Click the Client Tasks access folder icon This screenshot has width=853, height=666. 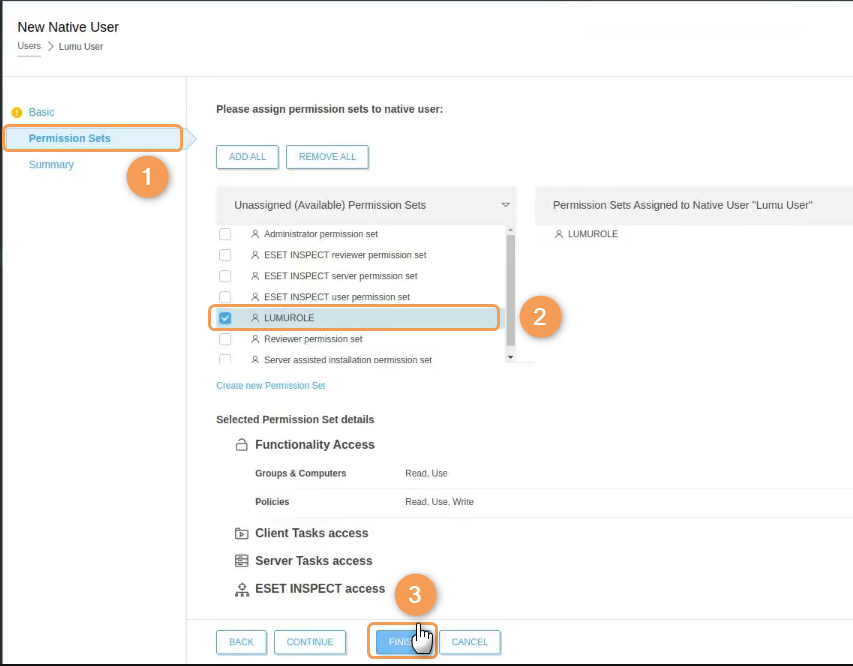pyautogui.click(x=241, y=534)
